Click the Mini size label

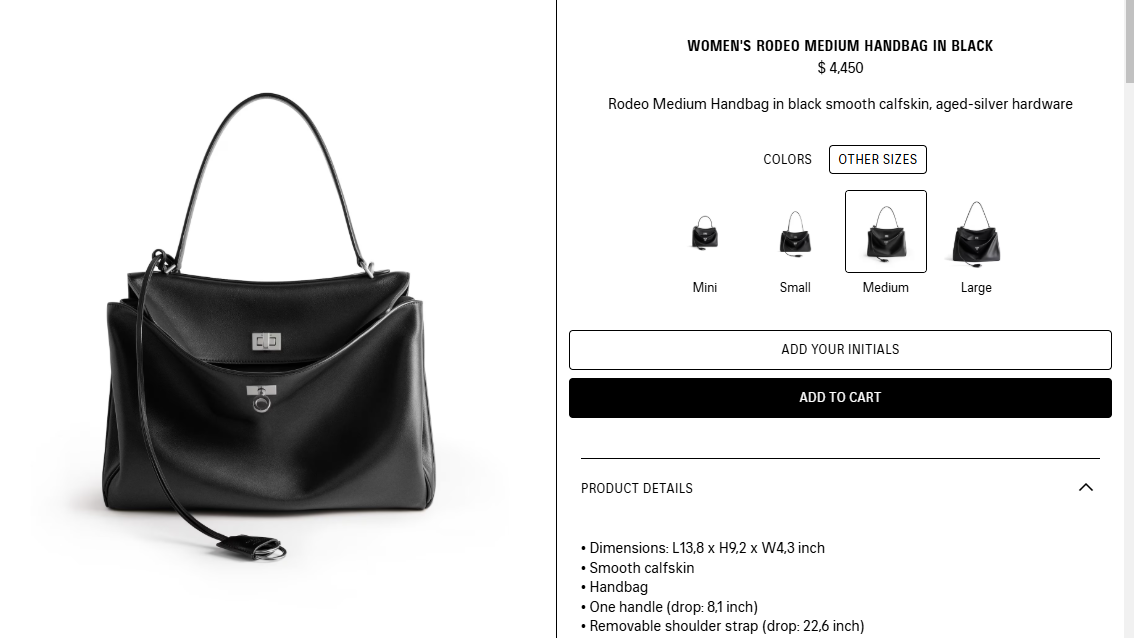point(704,287)
